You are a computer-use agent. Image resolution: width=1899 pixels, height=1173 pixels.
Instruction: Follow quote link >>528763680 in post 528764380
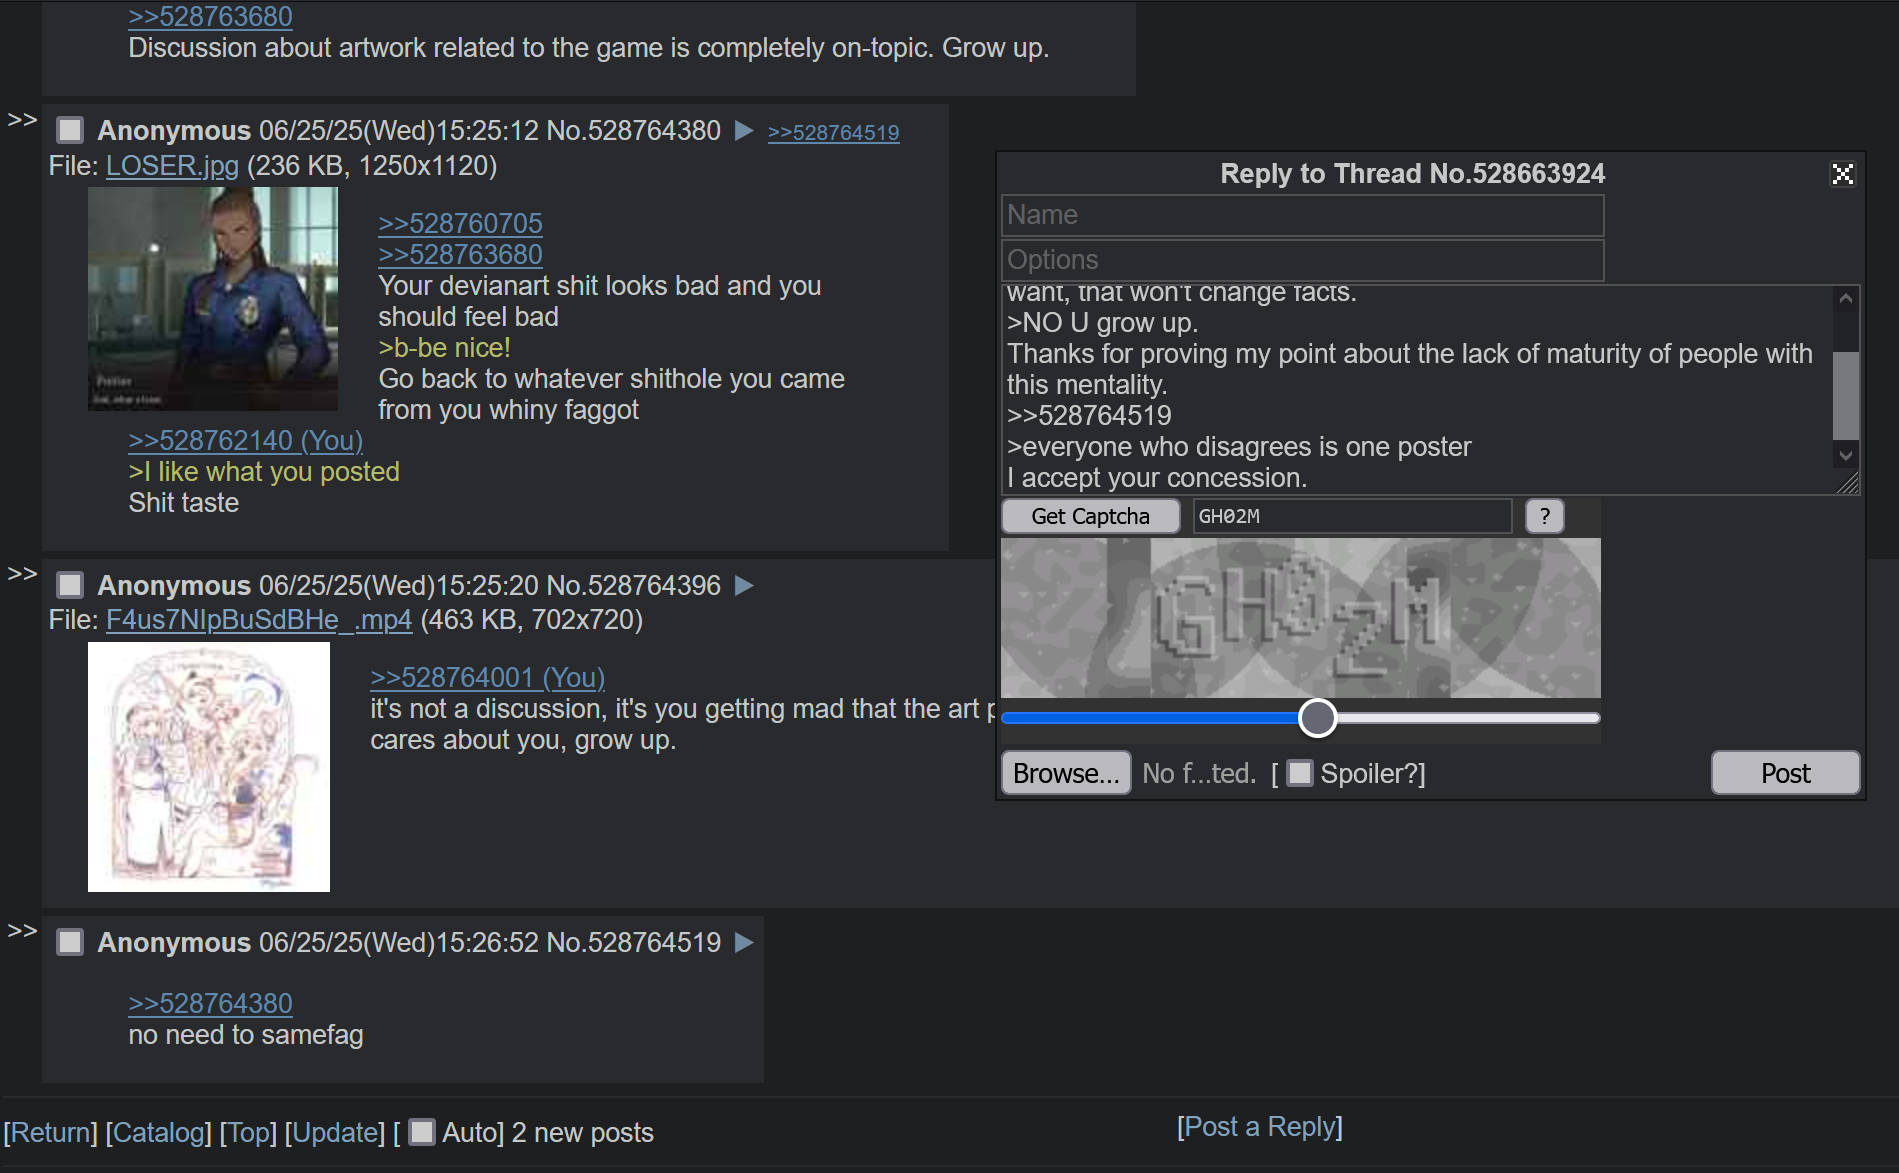(460, 254)
